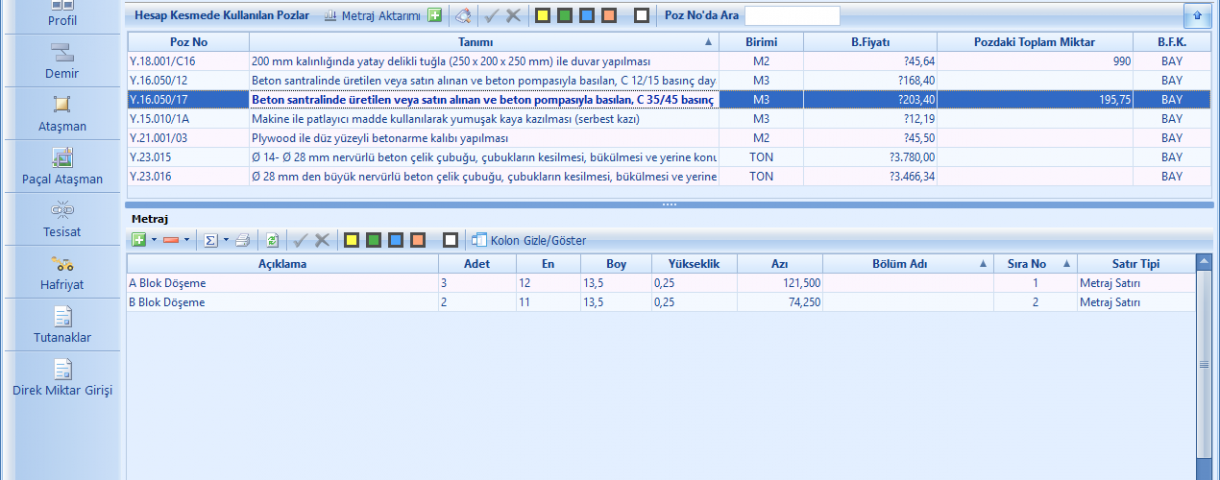Expand the add-row dropdown arrow in Metraj
Viewport: 1220px width, 480px height.
pos(154,241)
